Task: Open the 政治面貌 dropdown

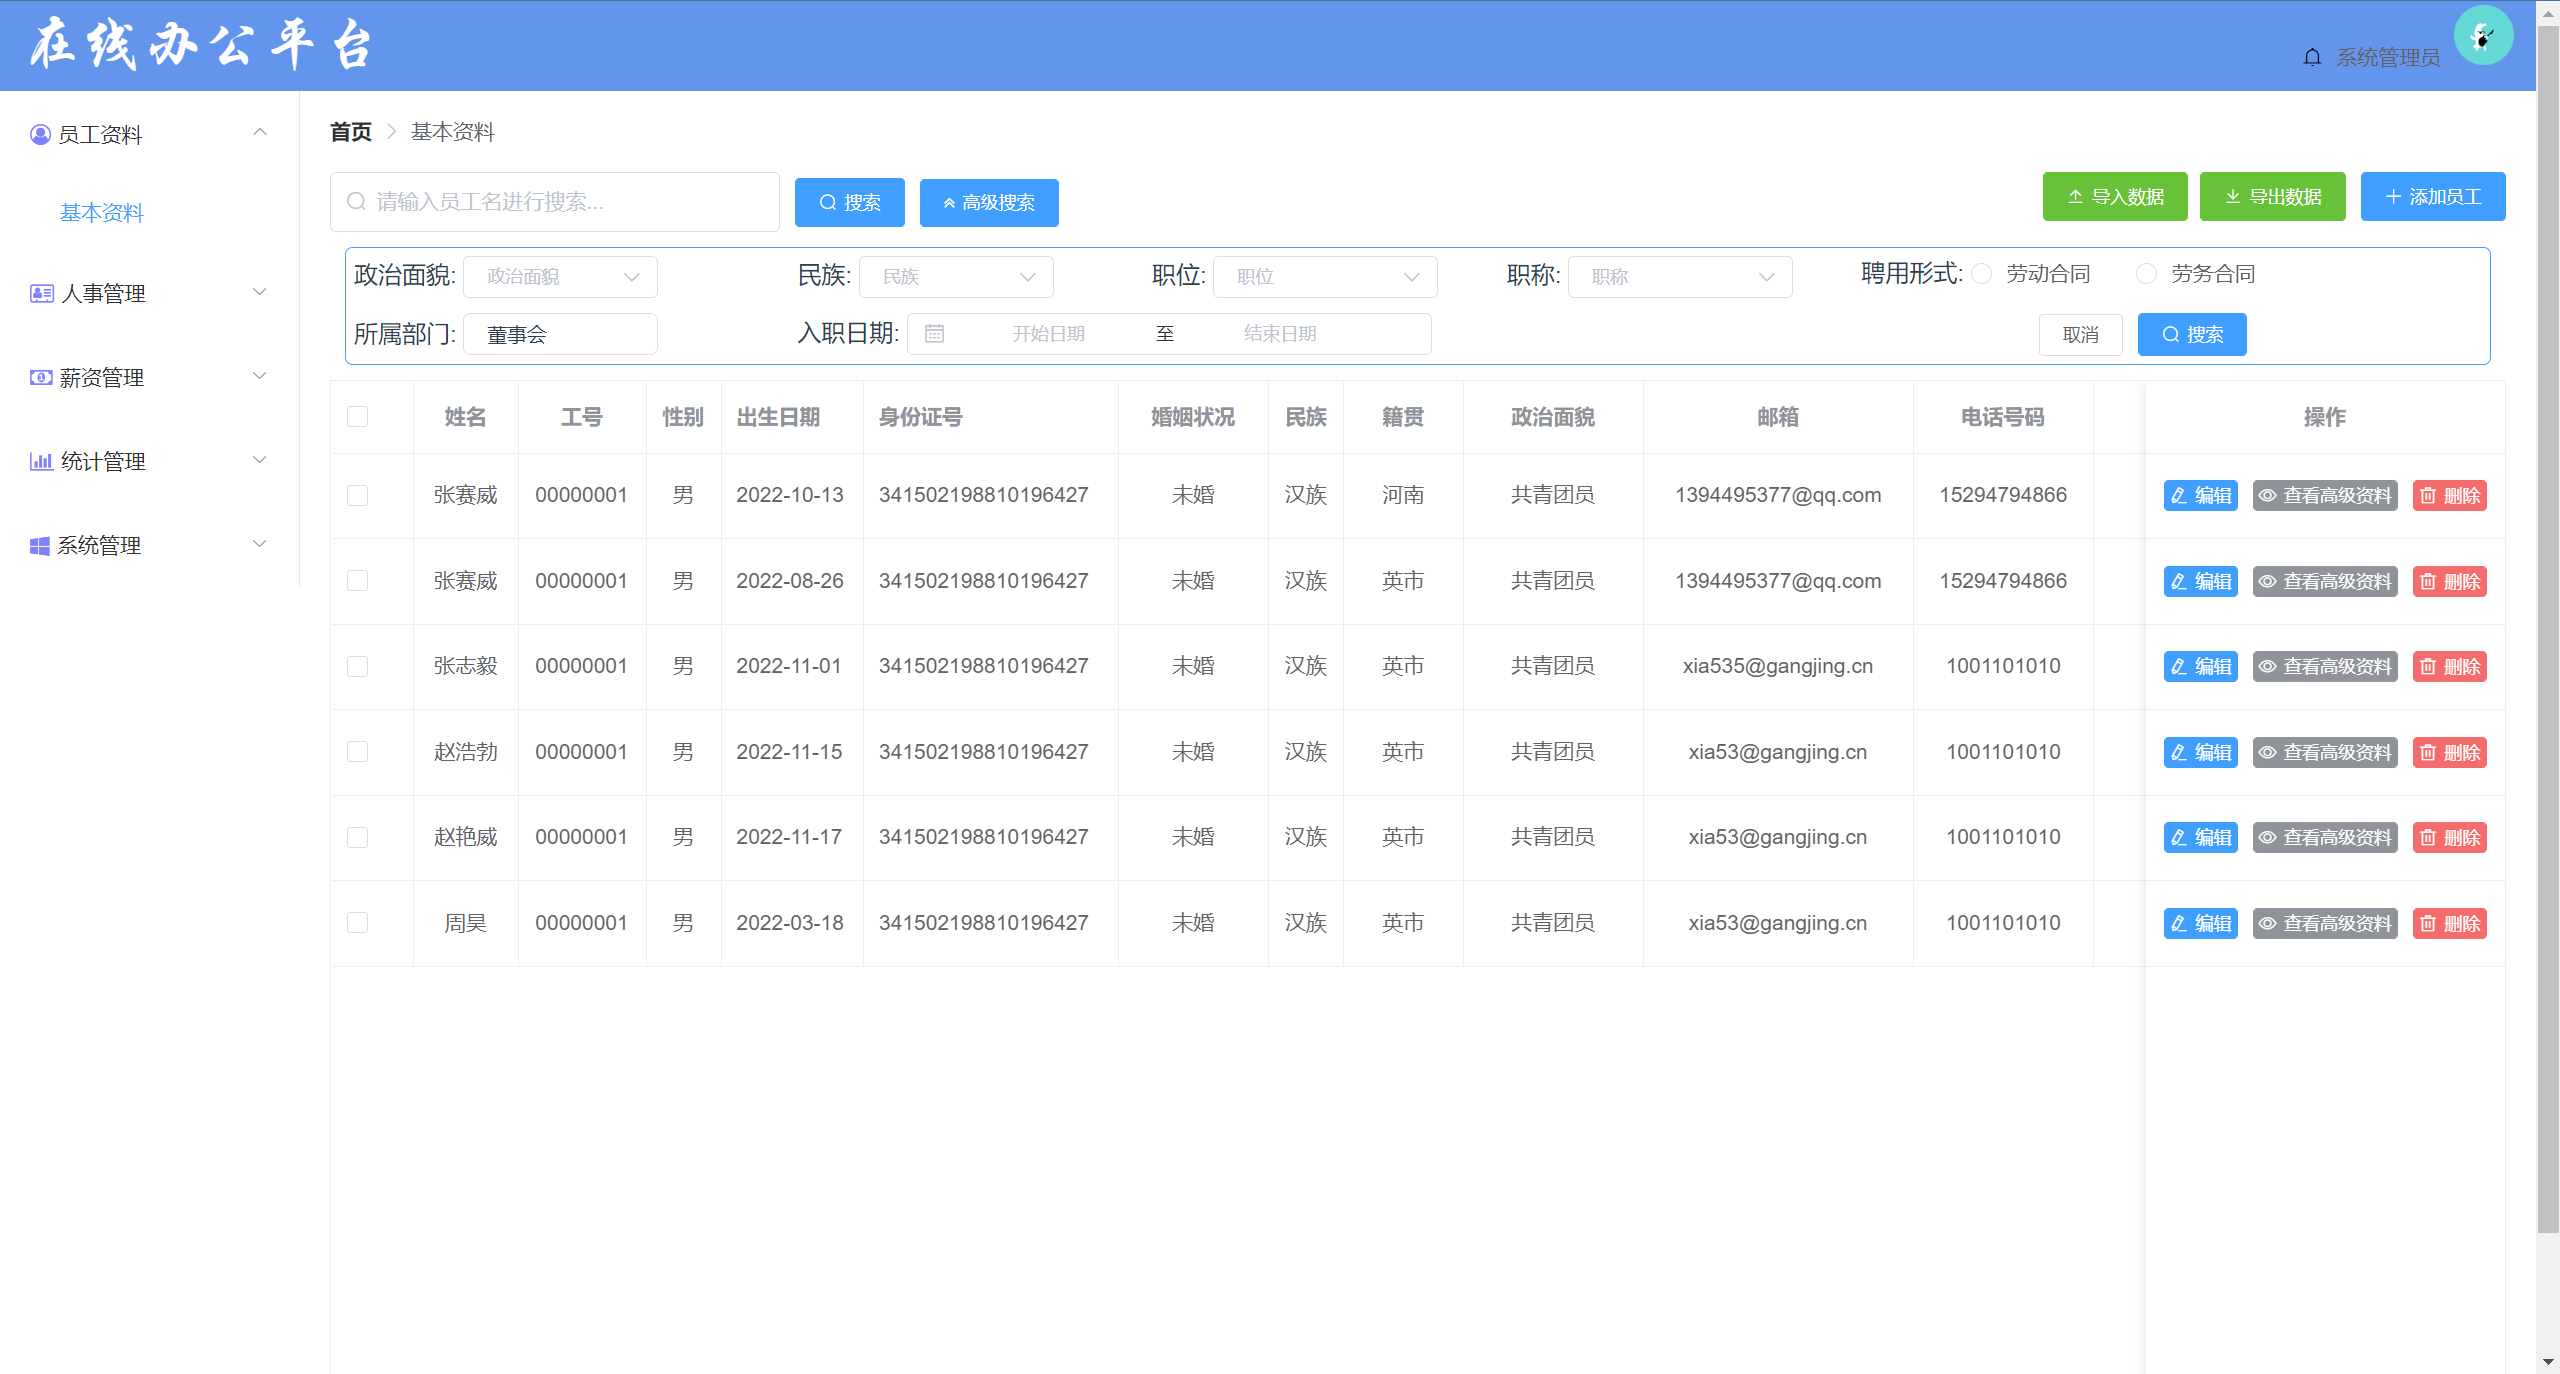Action: click(x=560, y=277)
